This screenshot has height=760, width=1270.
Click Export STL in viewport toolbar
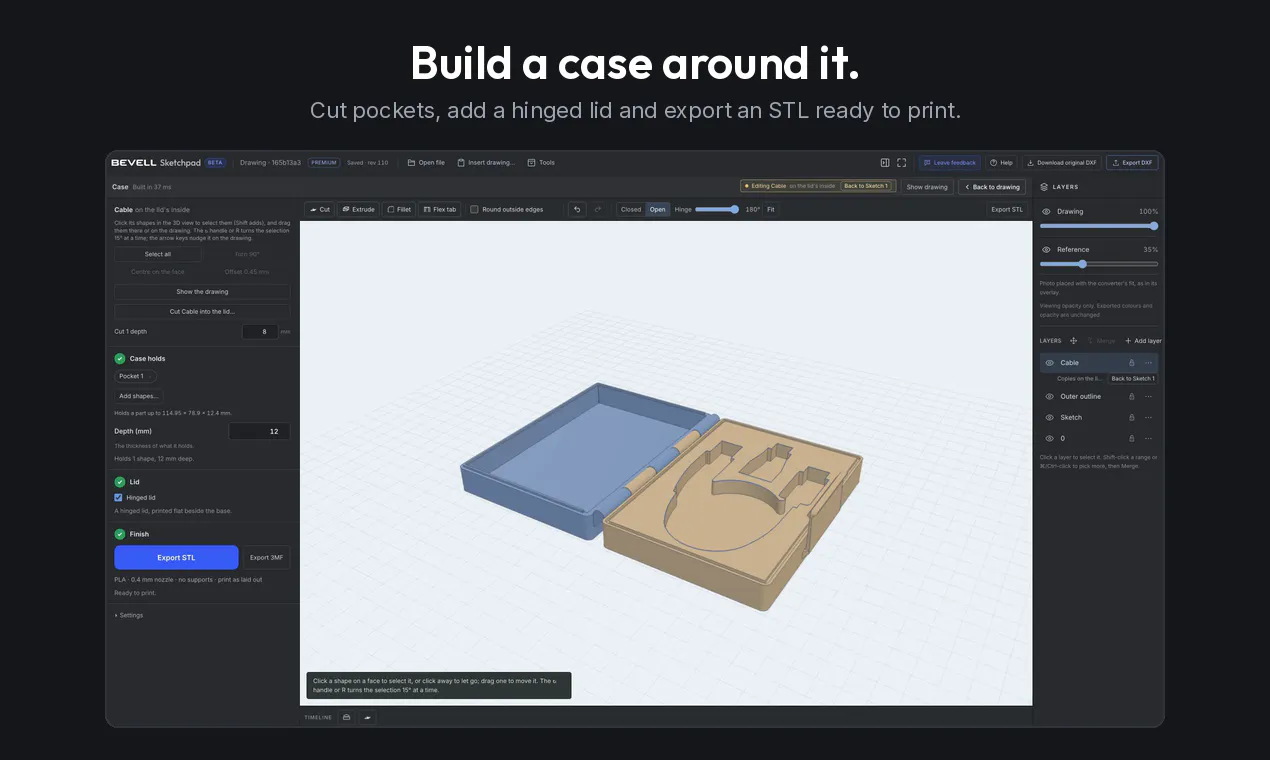coord(1007,209)
